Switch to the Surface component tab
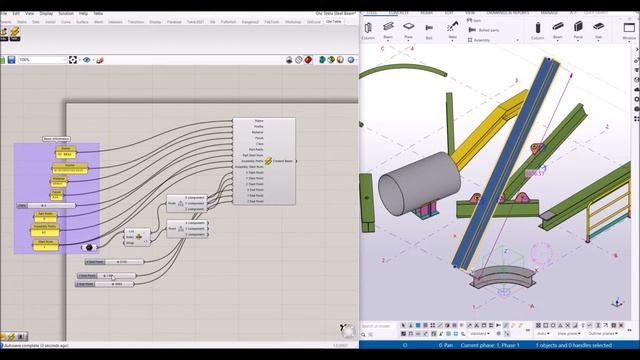The height and width of the screenshot is (360, 640). [82, 22]
